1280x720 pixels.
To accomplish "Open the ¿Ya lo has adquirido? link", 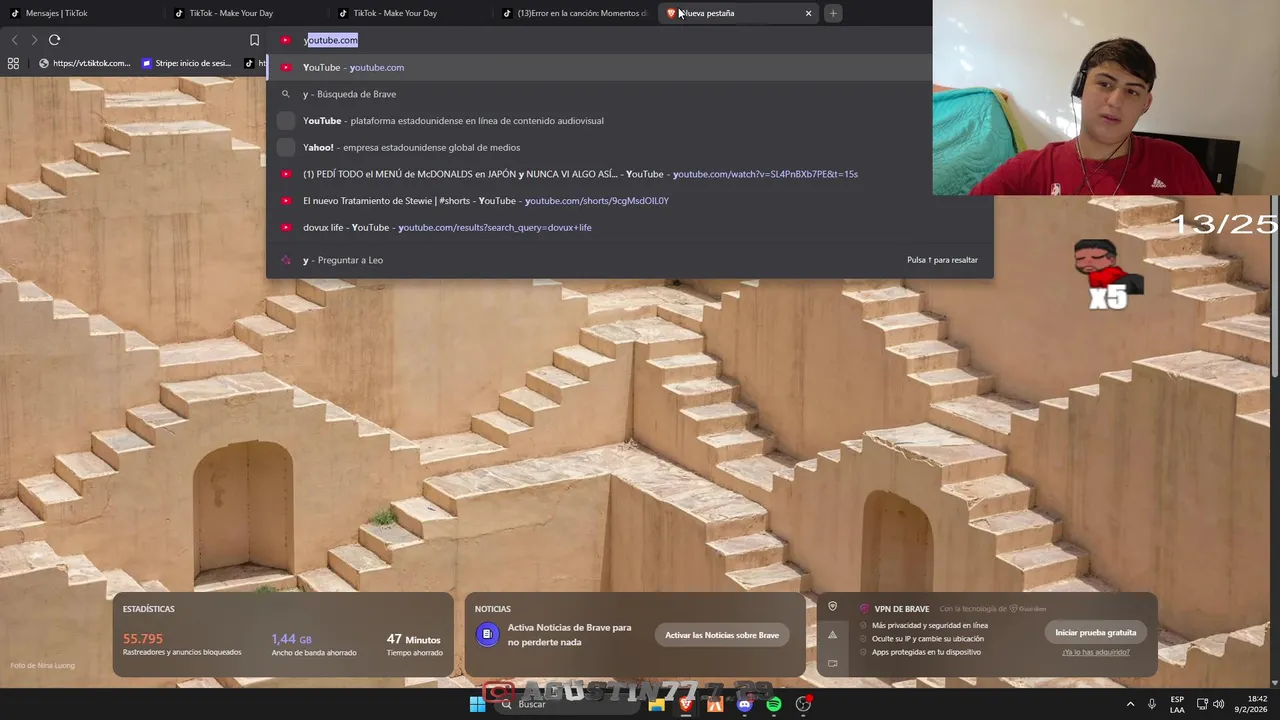I will click(1095, 652).
